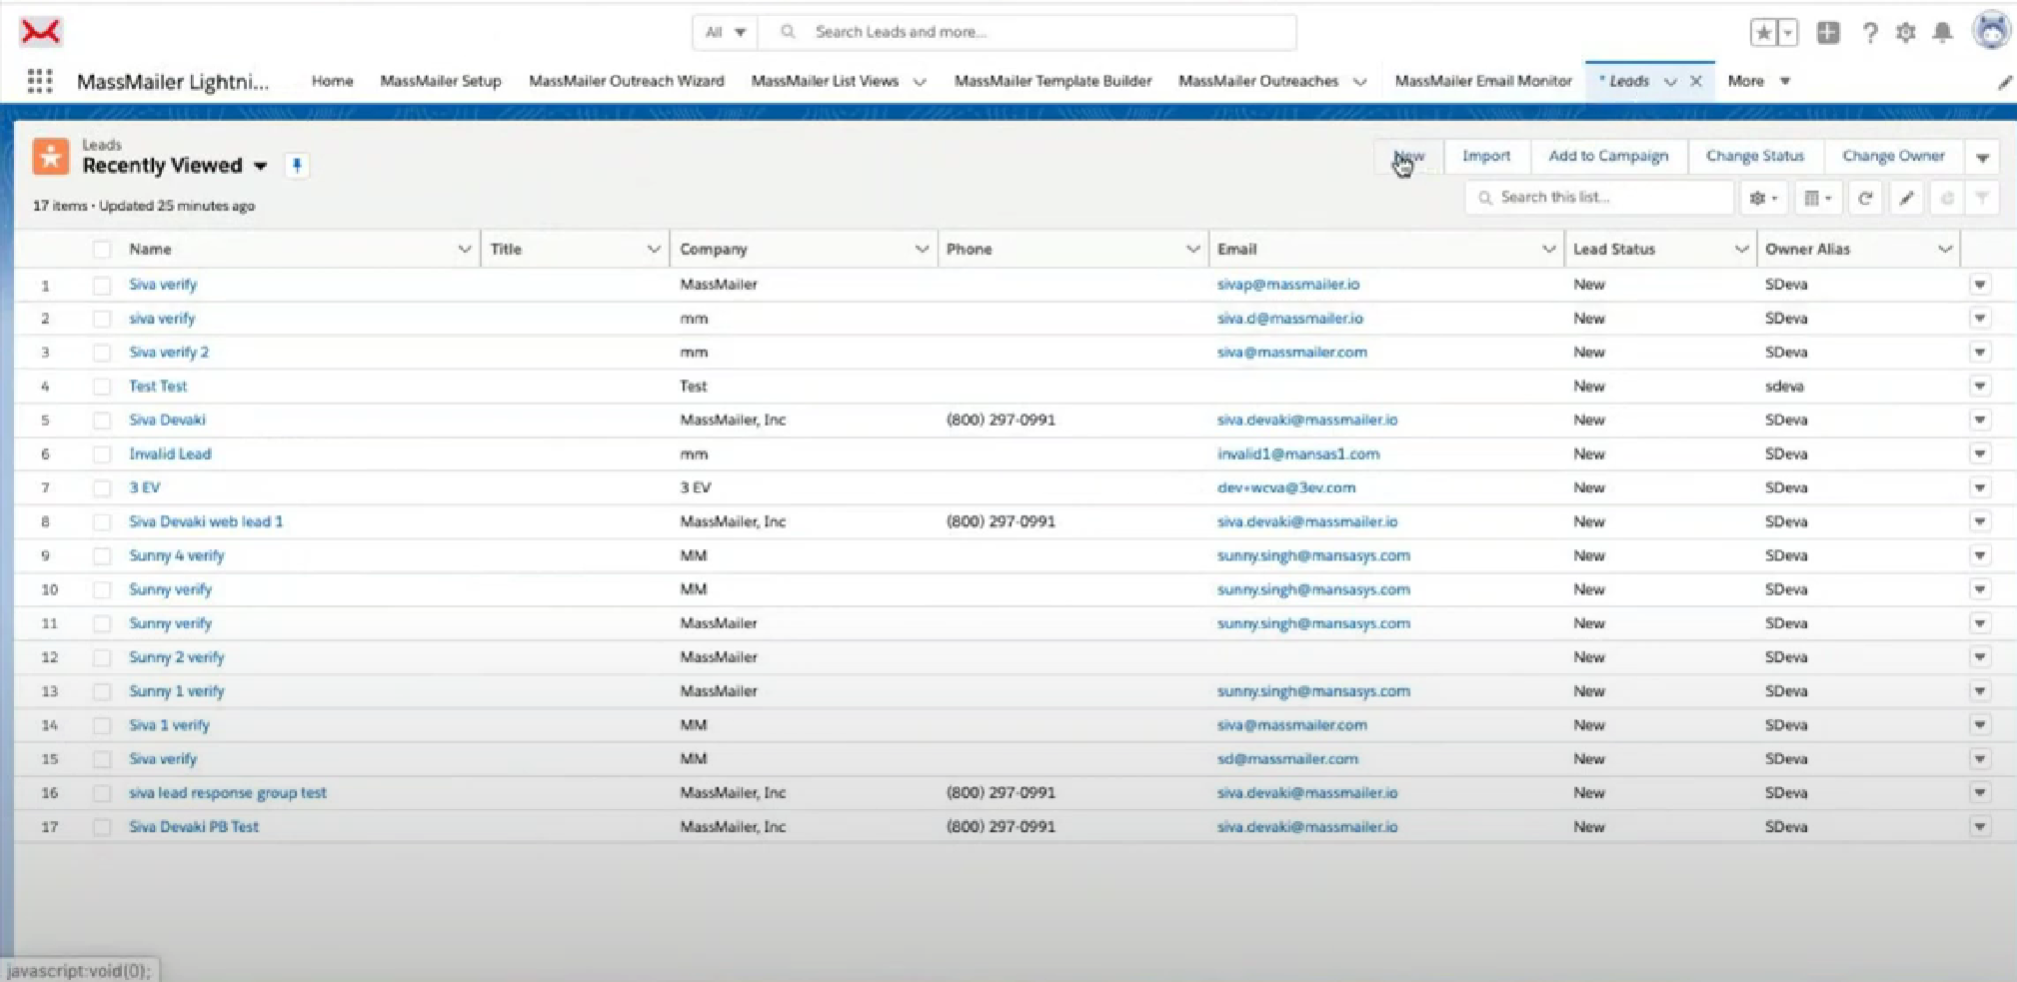Select the checkbox for Siva Devaki PB Test
This screenshot has height=982, width=2017.
[x=101, y=827]
